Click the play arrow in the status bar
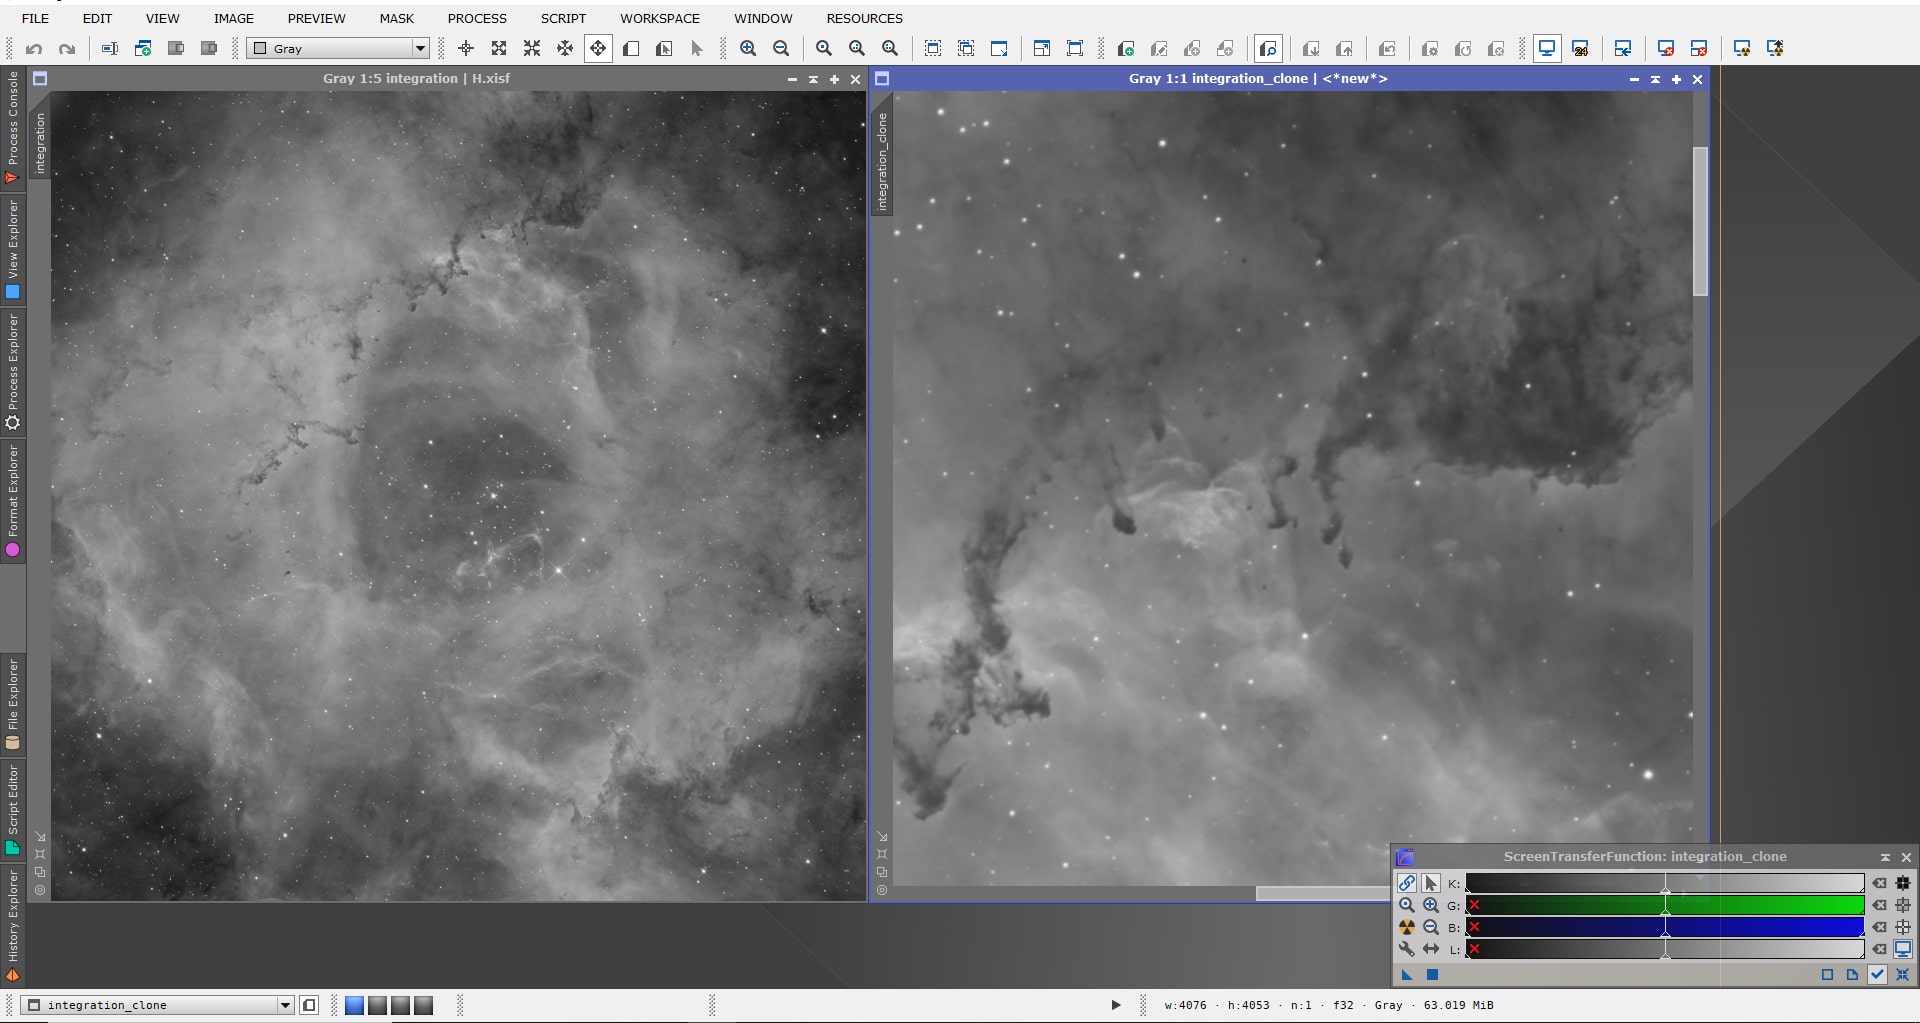1920x1023 pixels. [x=1116, y=1005]
